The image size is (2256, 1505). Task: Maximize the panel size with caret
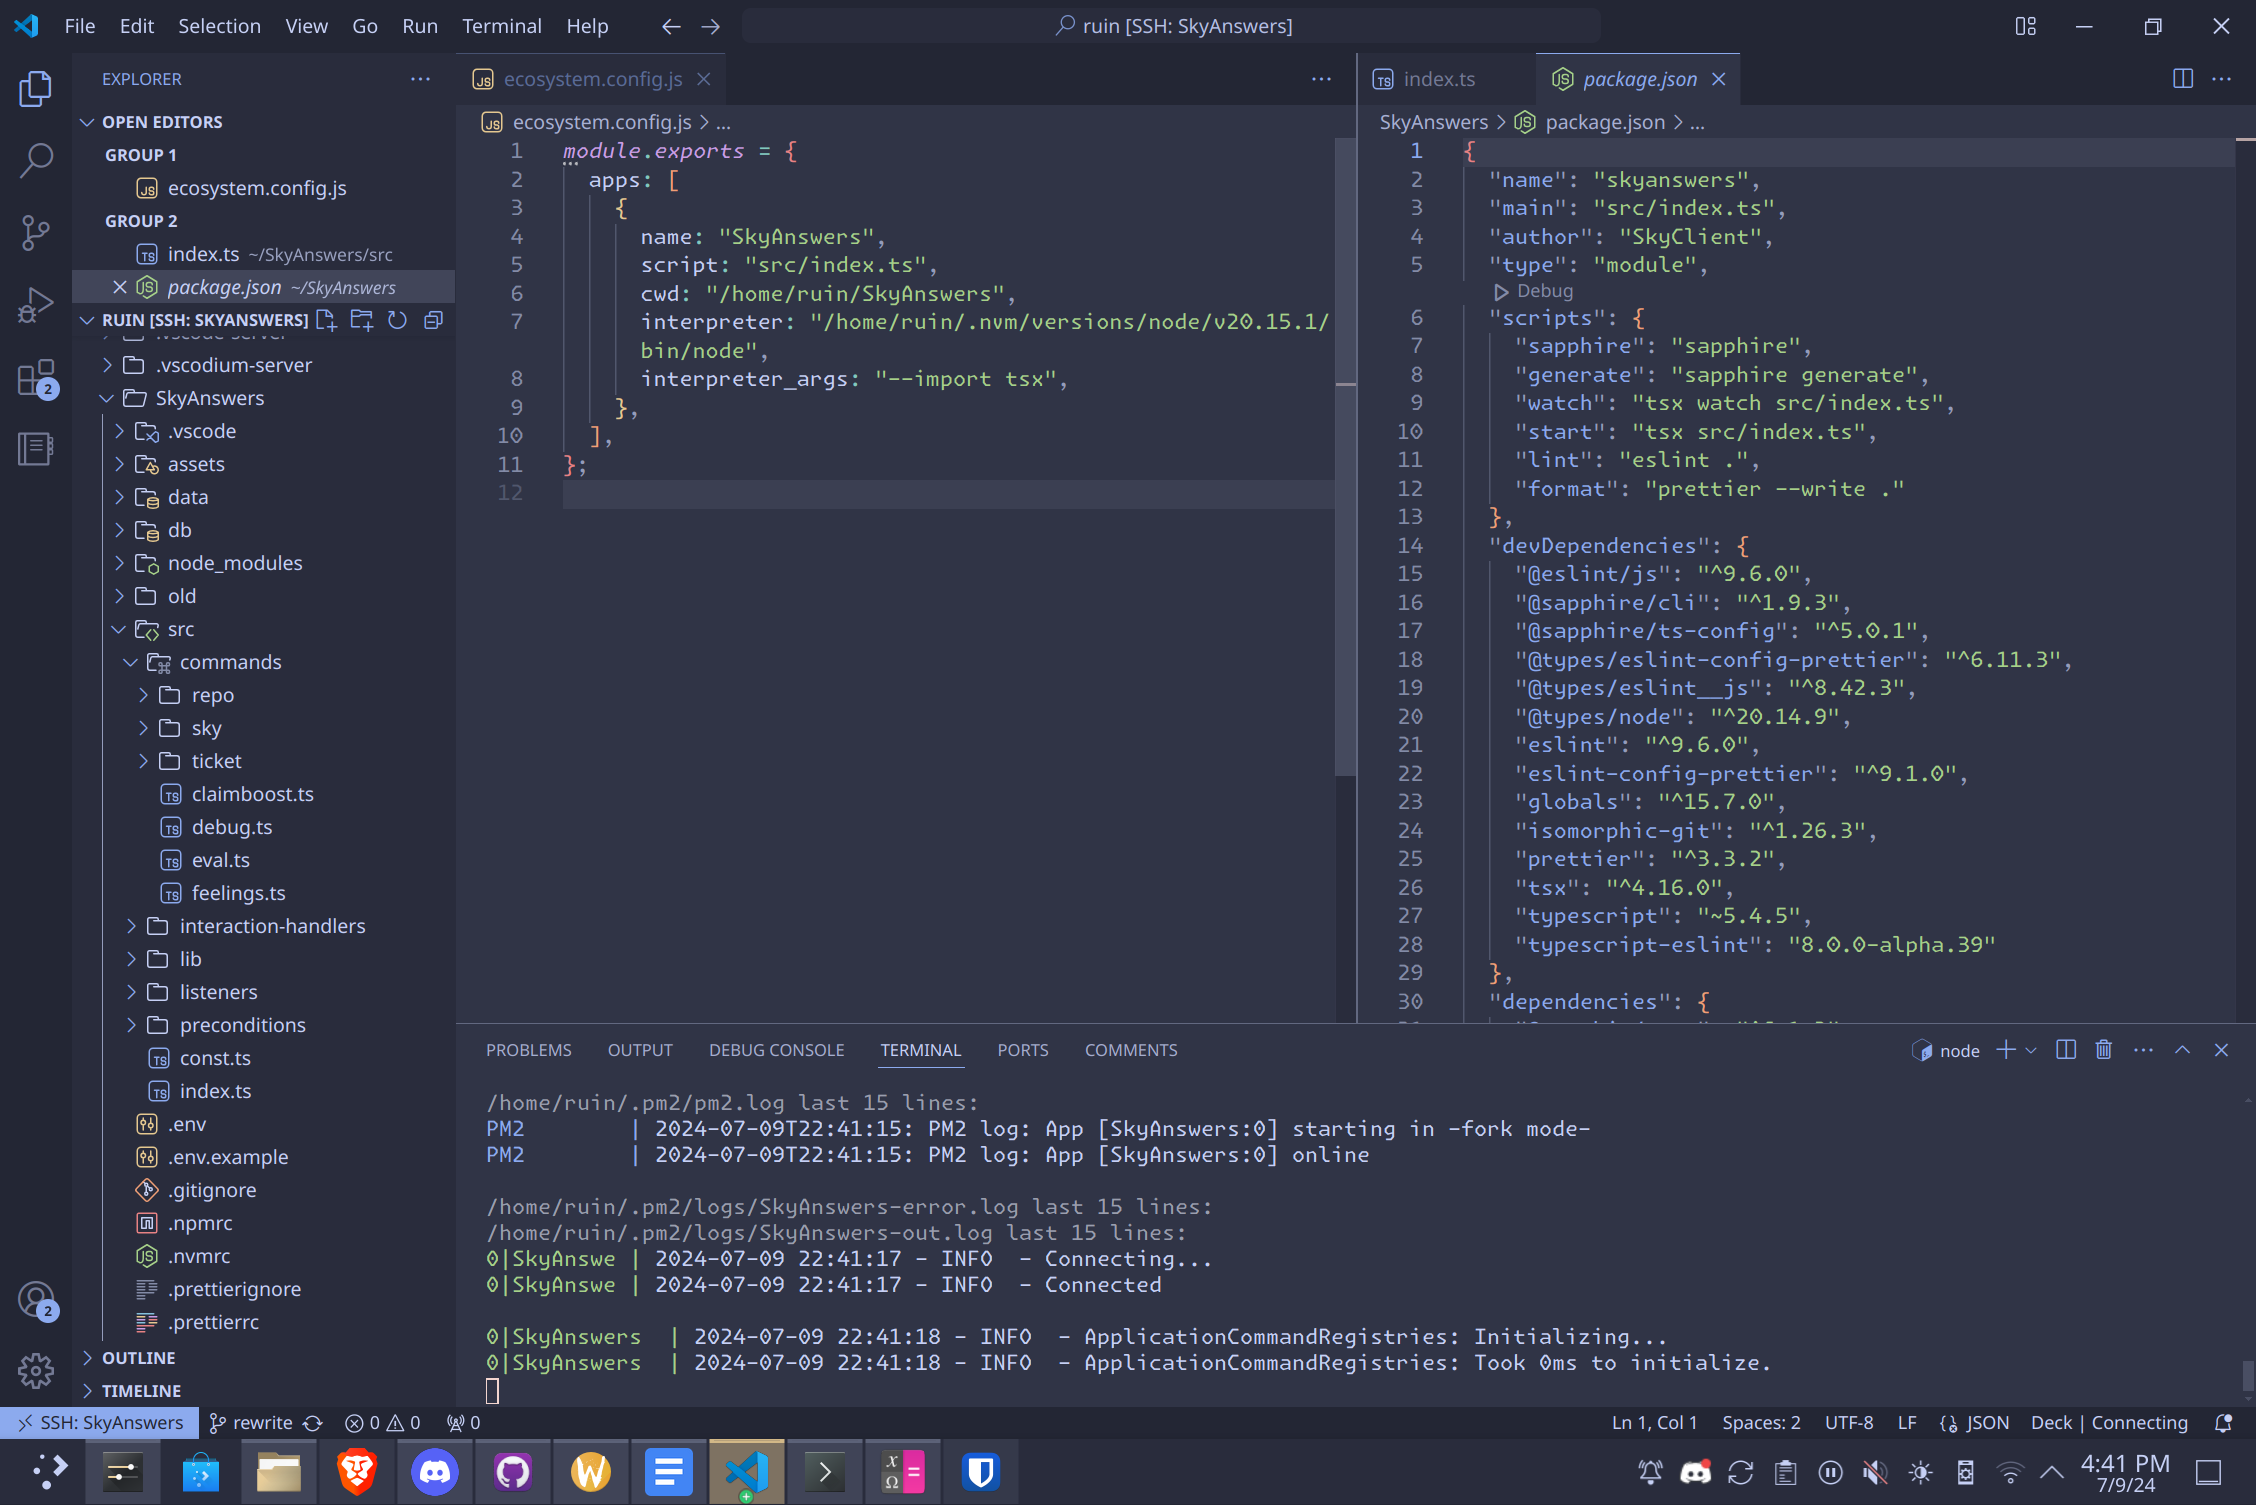(x=2183, y=1050)
